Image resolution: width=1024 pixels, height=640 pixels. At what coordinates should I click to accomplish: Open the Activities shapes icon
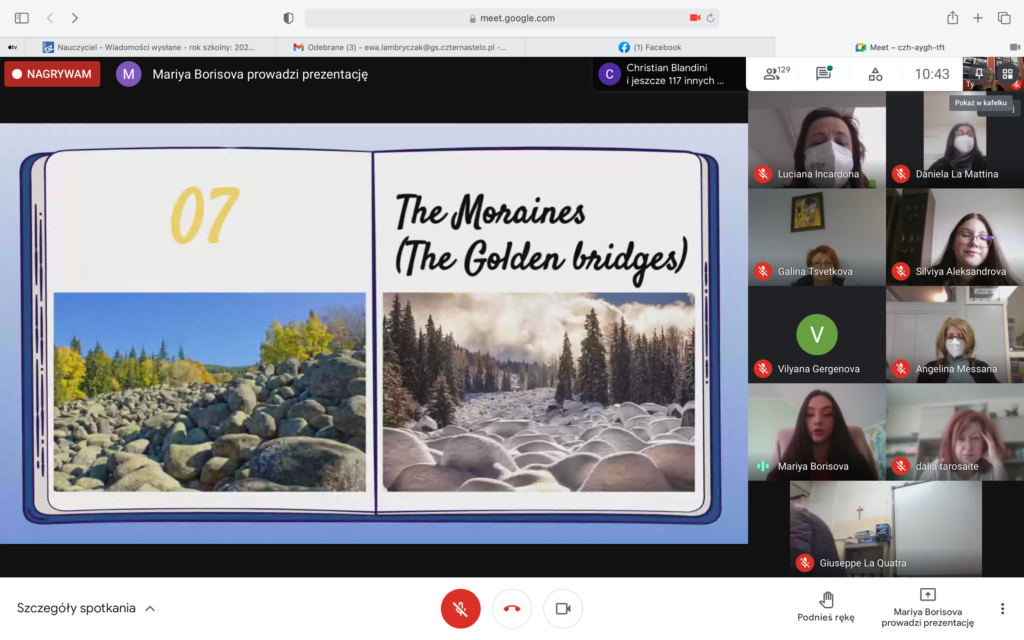[x=875, y=74]
